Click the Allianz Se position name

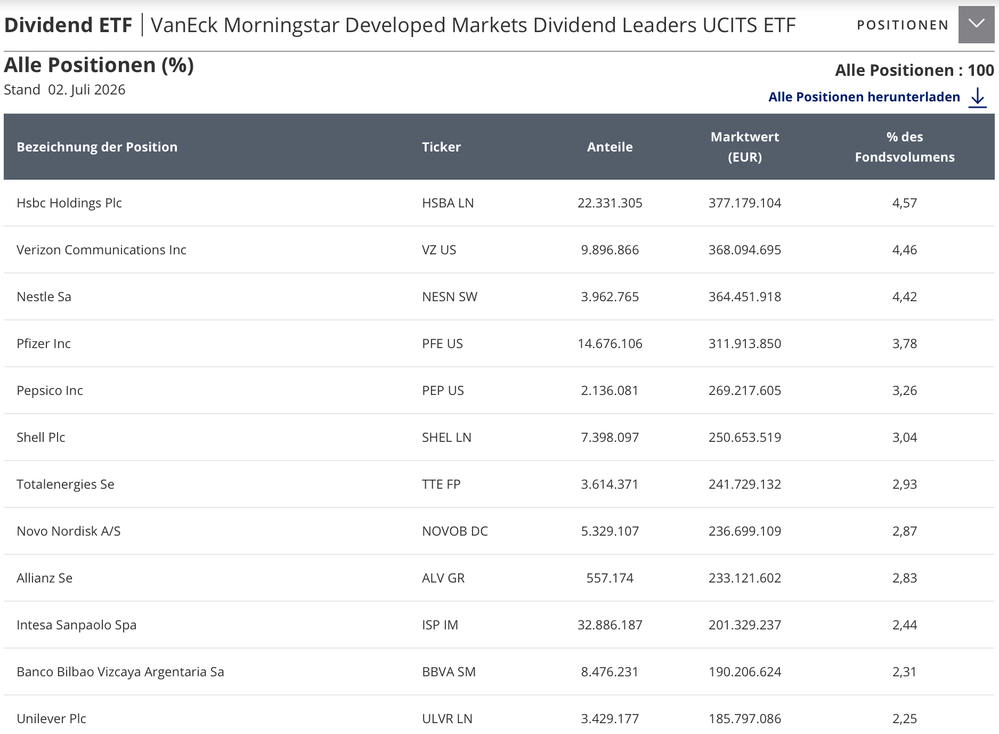coord(45,578)
